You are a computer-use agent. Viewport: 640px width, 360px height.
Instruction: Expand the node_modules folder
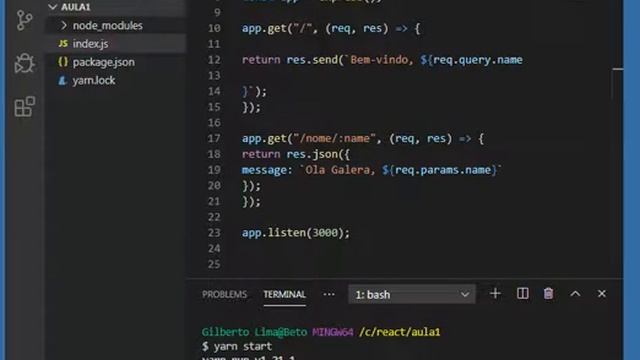coord(63,25)
